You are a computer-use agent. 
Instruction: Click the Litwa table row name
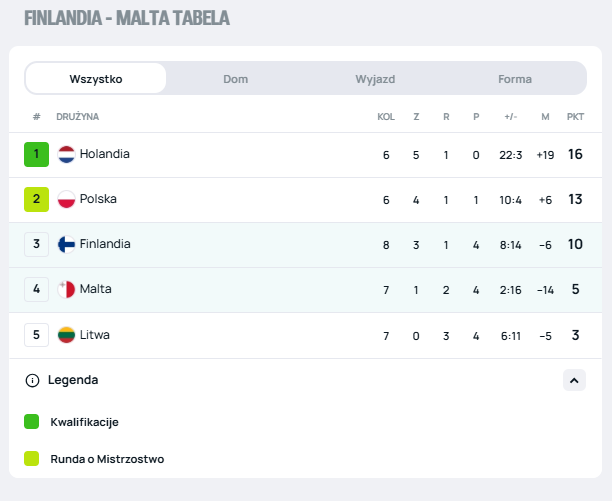95,335
